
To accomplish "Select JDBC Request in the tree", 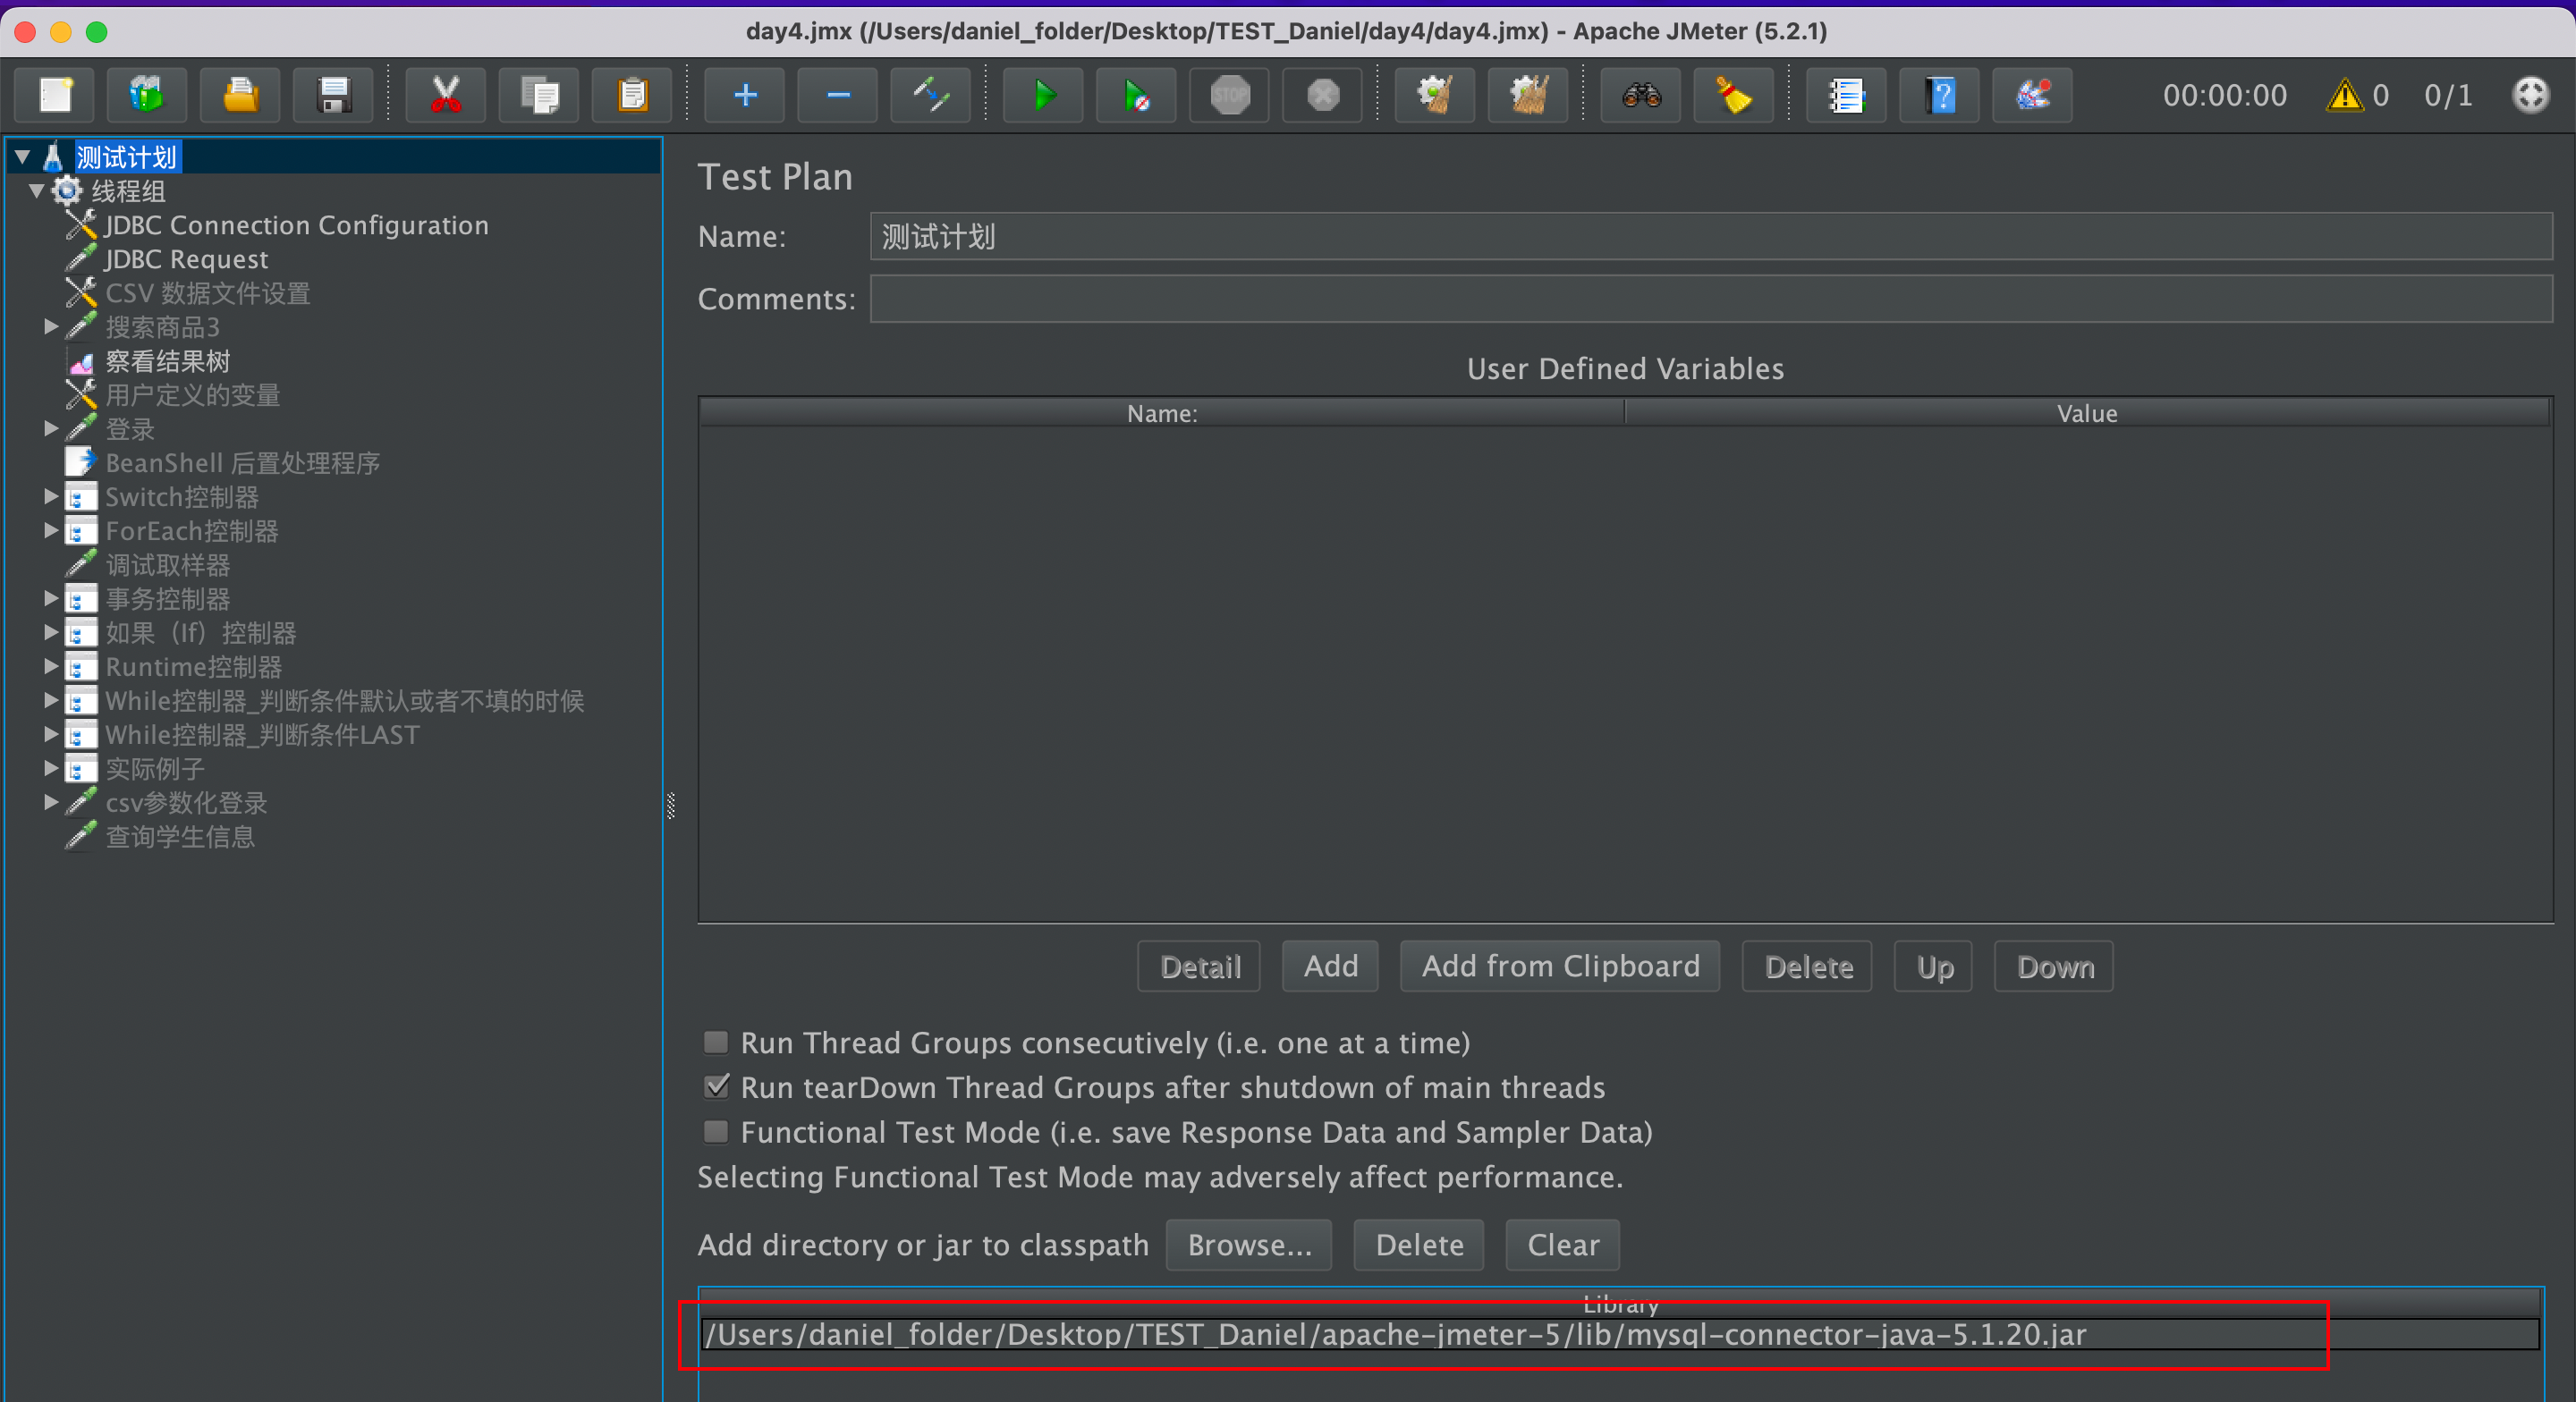I will [186, 259].
